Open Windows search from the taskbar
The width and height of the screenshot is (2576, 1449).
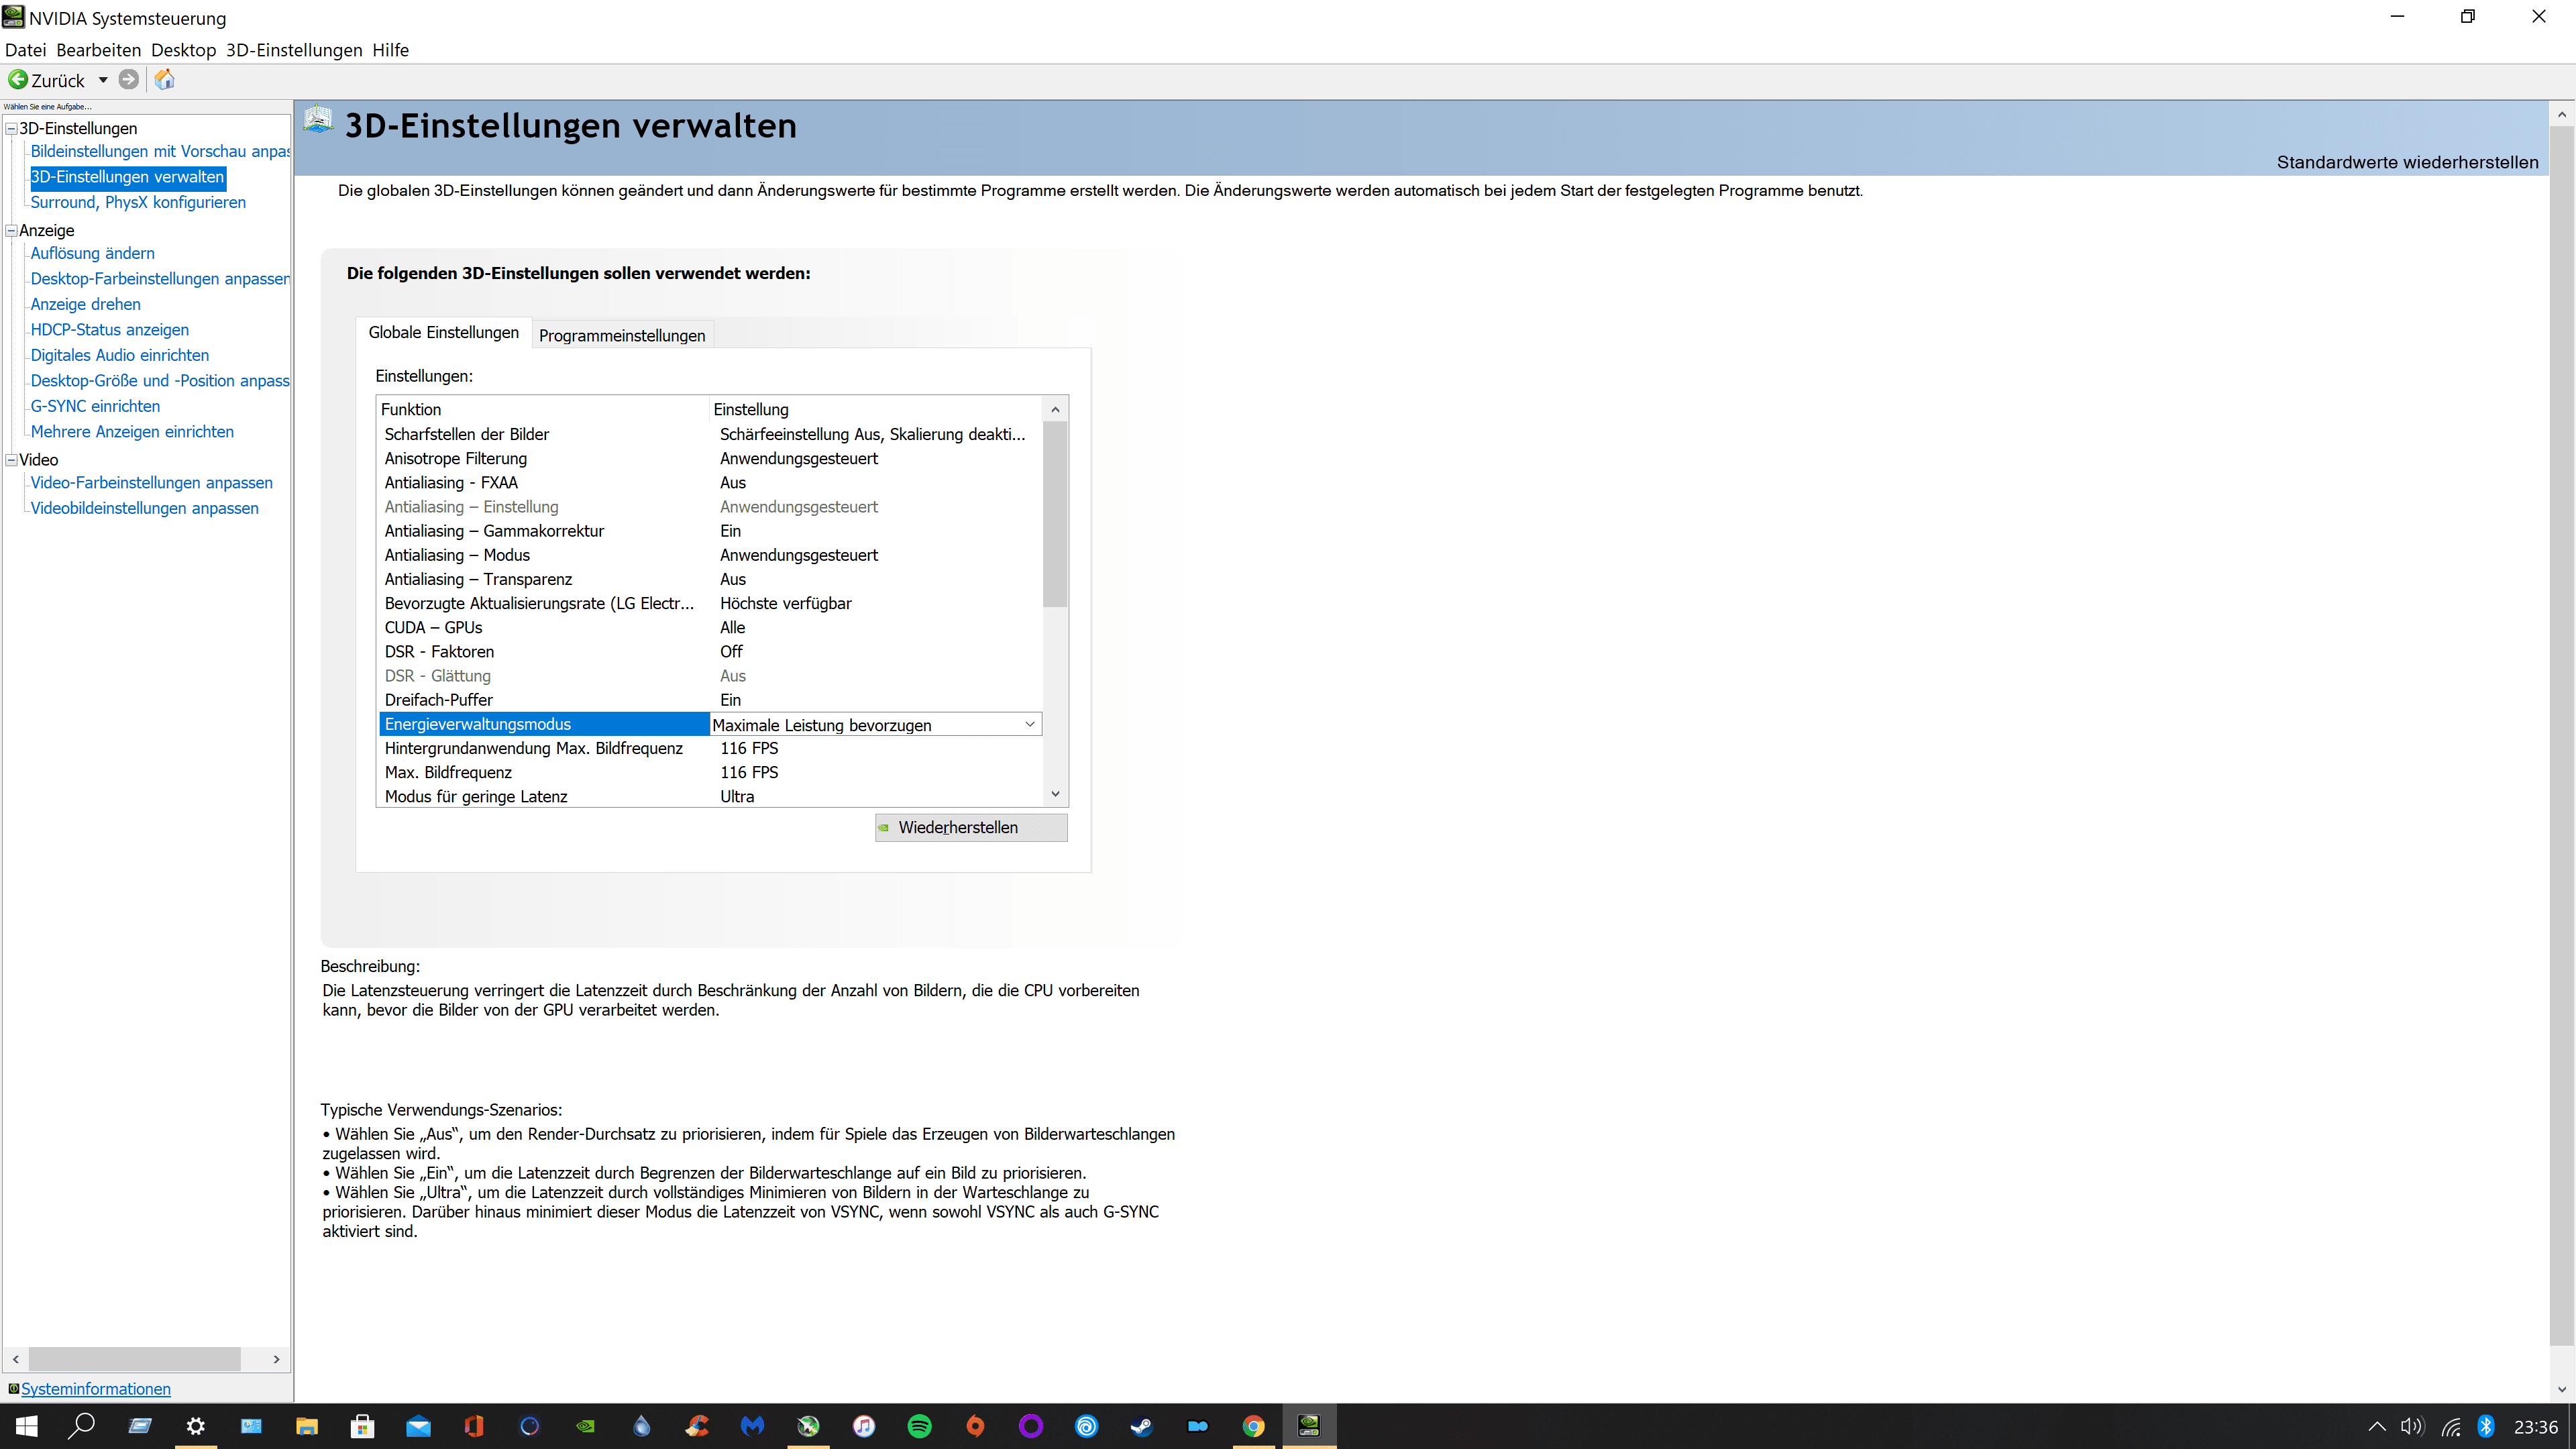pyautogui.click(x=82, y=1426)
